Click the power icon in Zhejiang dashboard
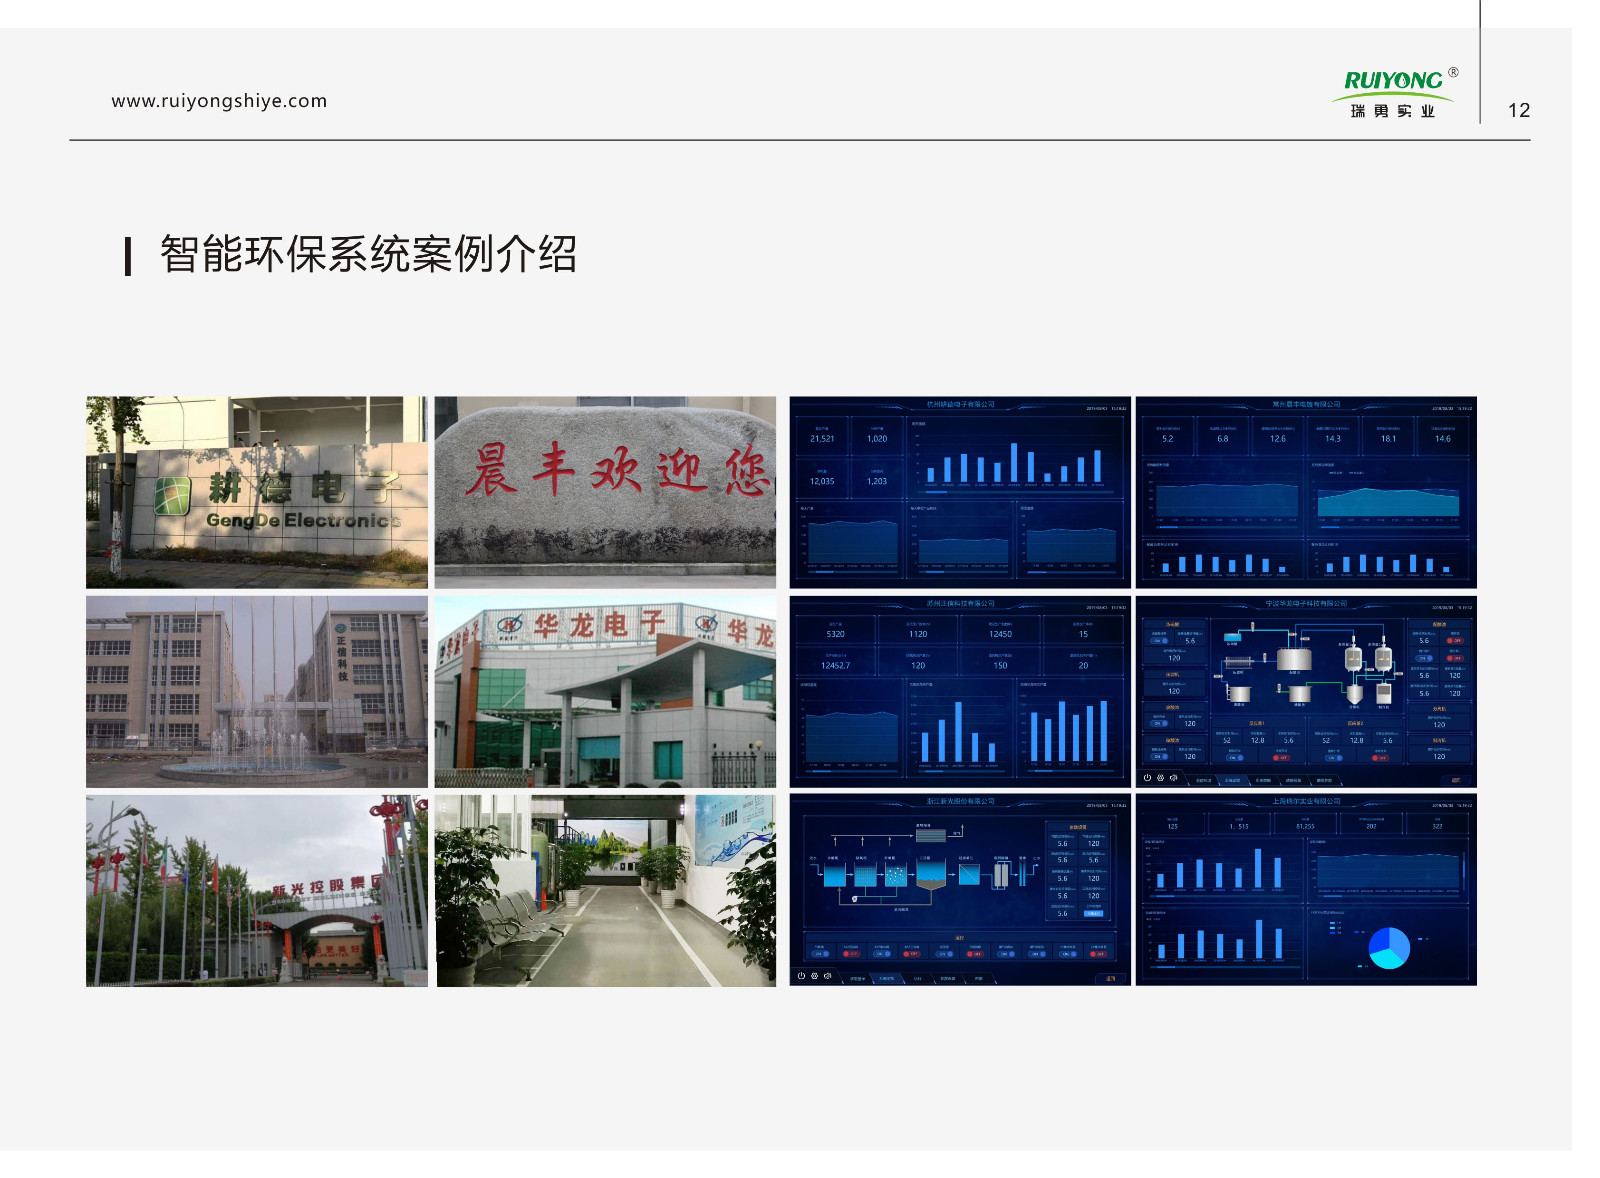 [801, 975]
